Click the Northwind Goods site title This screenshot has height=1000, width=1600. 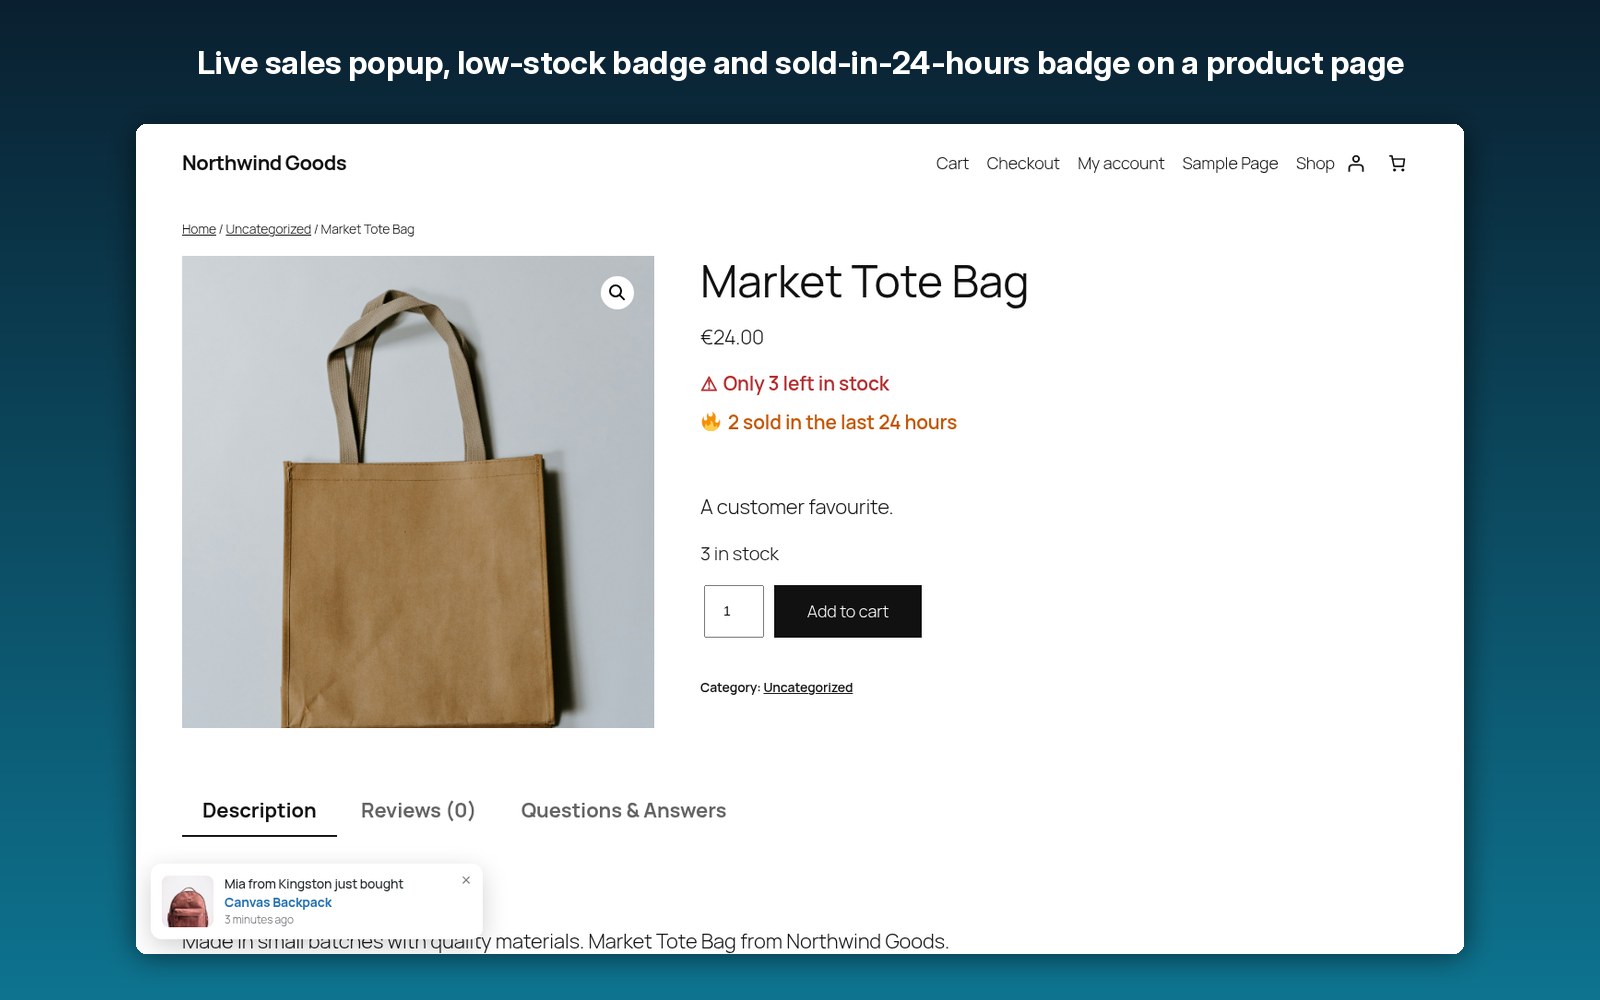[x=264, y=163]
